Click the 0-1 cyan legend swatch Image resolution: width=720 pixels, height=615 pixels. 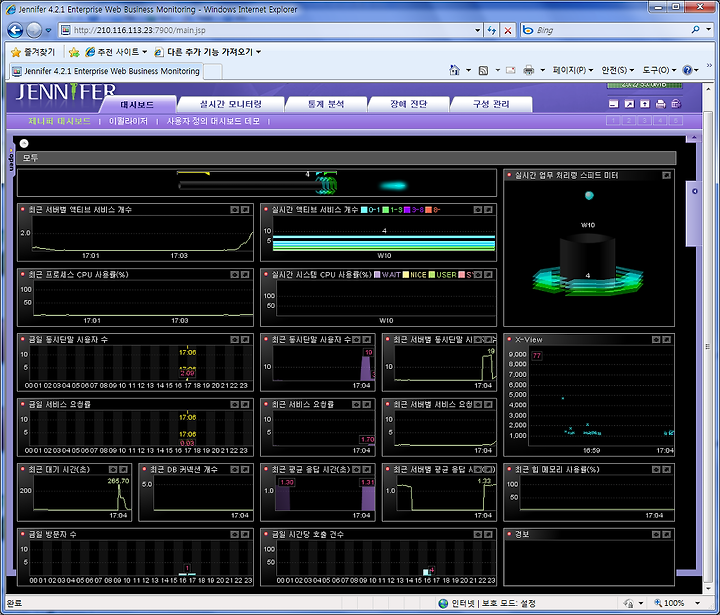point(364,210)
